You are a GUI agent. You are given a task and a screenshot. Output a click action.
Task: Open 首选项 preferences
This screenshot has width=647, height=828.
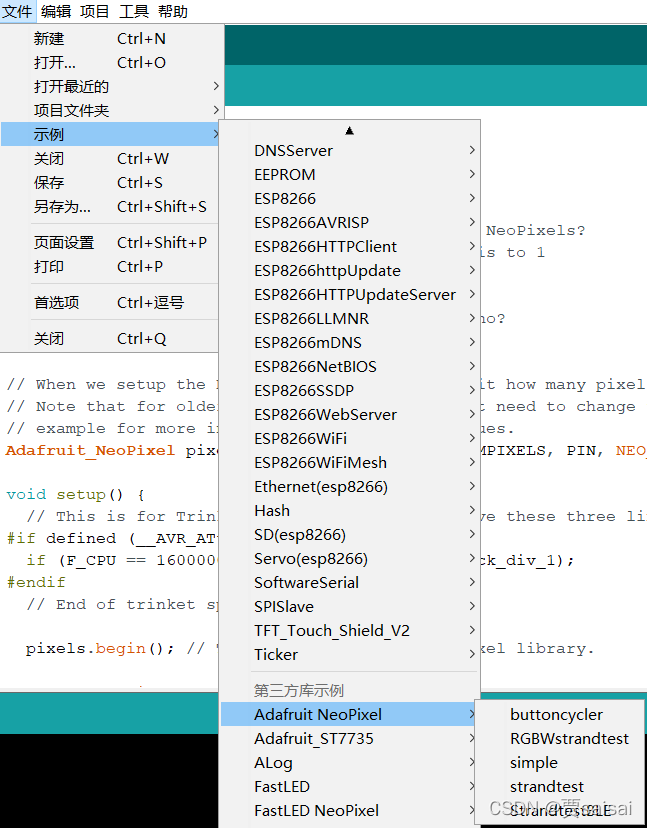coord(110,303)
